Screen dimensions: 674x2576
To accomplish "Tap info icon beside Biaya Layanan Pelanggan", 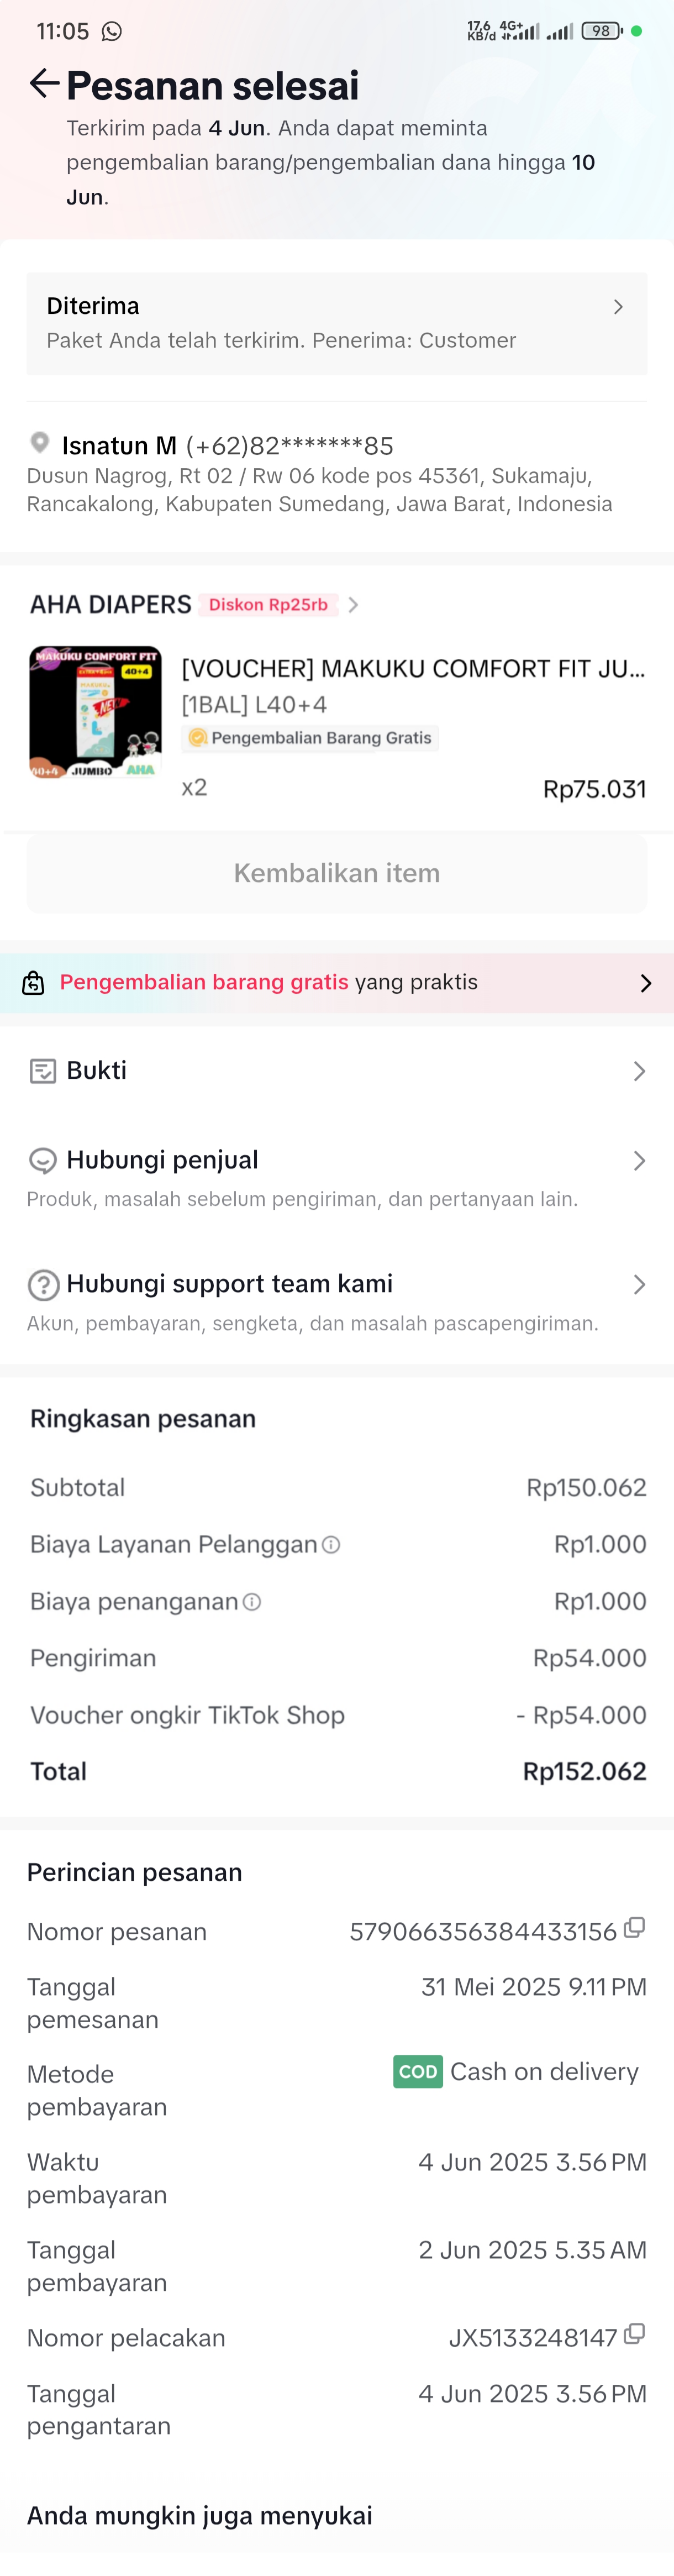I will pyautogui.click(x=332, y=1545).
